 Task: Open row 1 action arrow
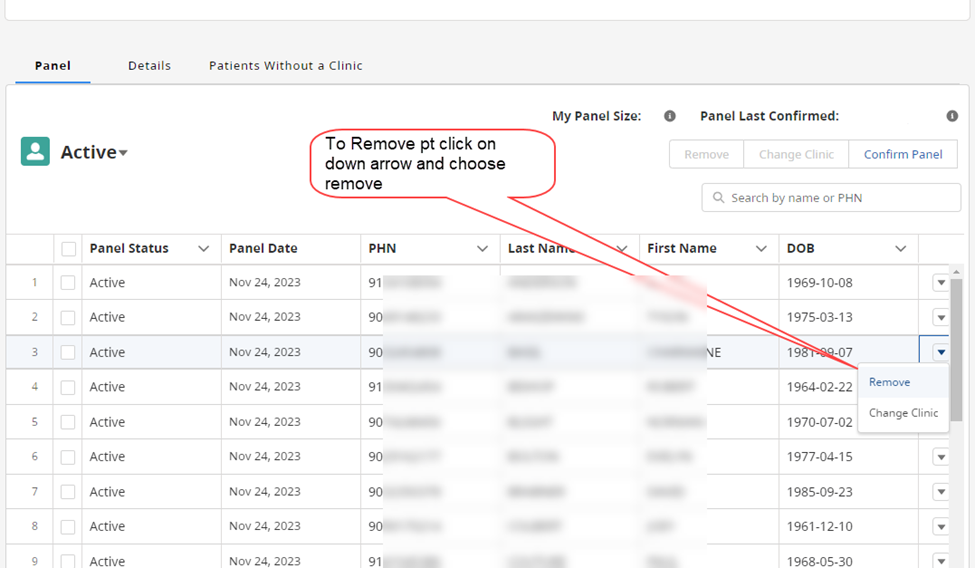940,283
